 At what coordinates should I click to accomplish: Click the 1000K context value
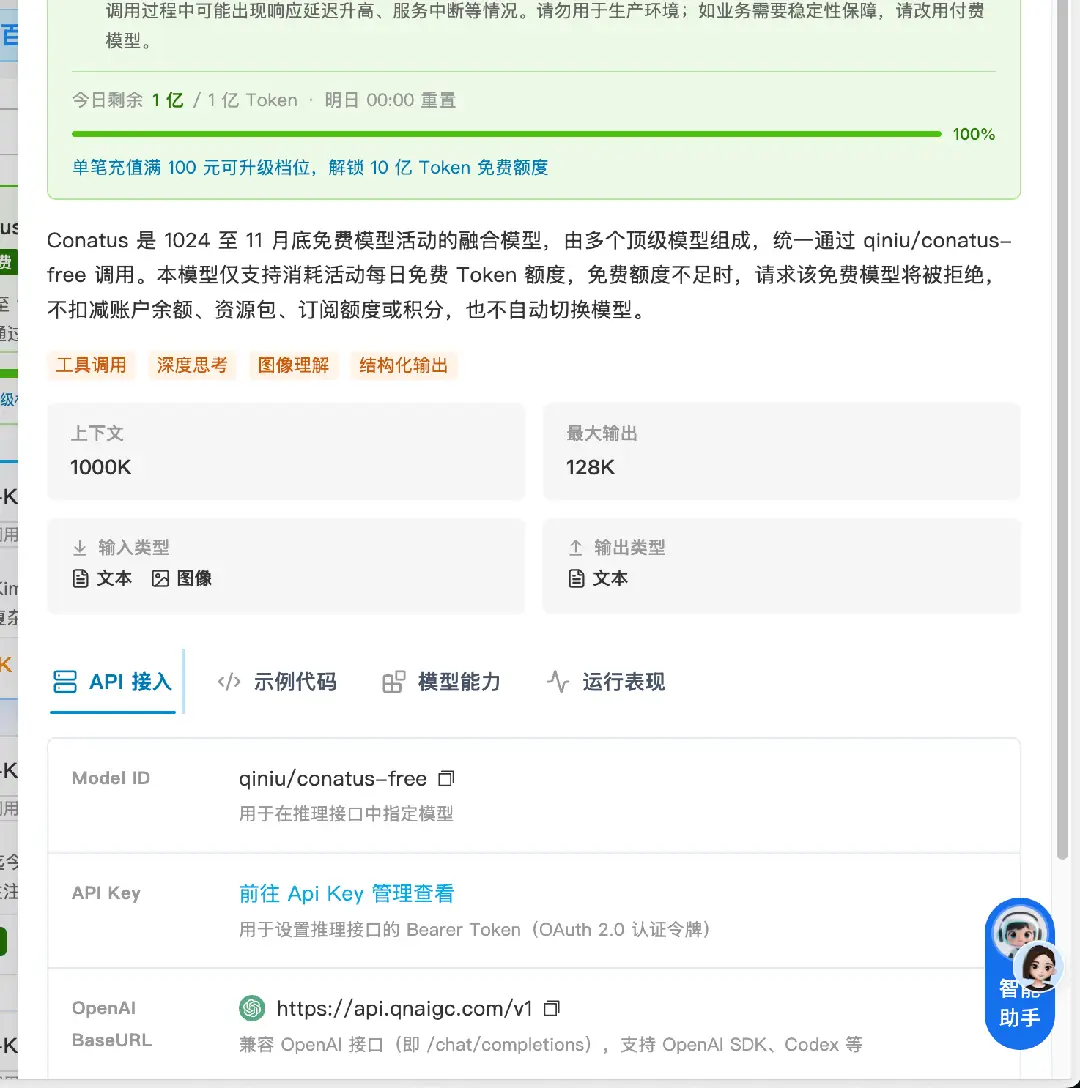pos(101,467)
